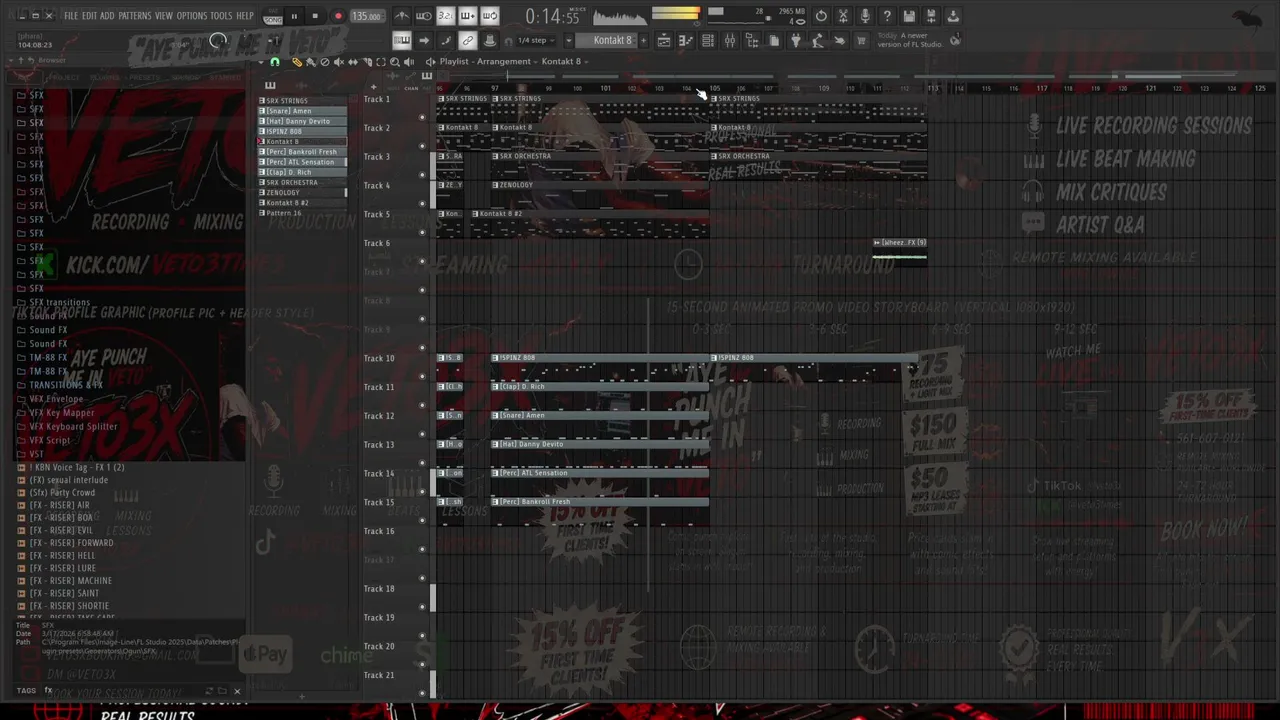
Task: Click the scissors one-click audio tool
Action: [843, 16]
